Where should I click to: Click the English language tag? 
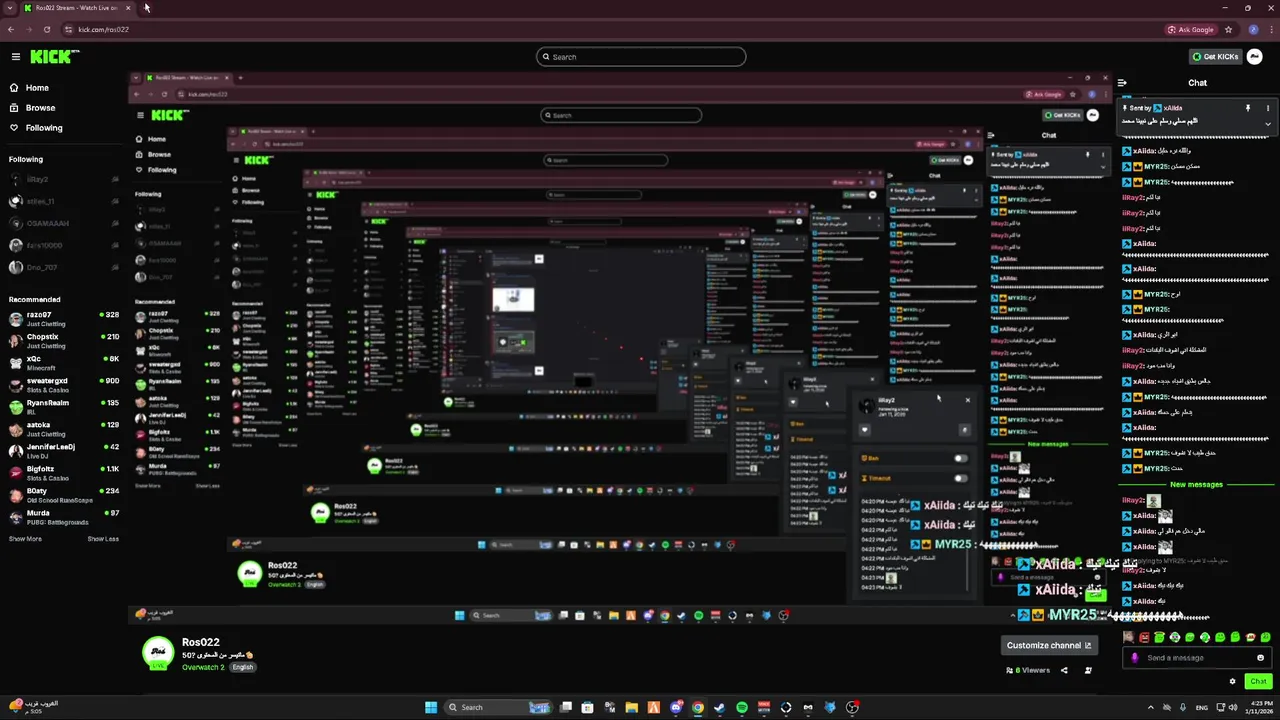click(x=243, y=667)
